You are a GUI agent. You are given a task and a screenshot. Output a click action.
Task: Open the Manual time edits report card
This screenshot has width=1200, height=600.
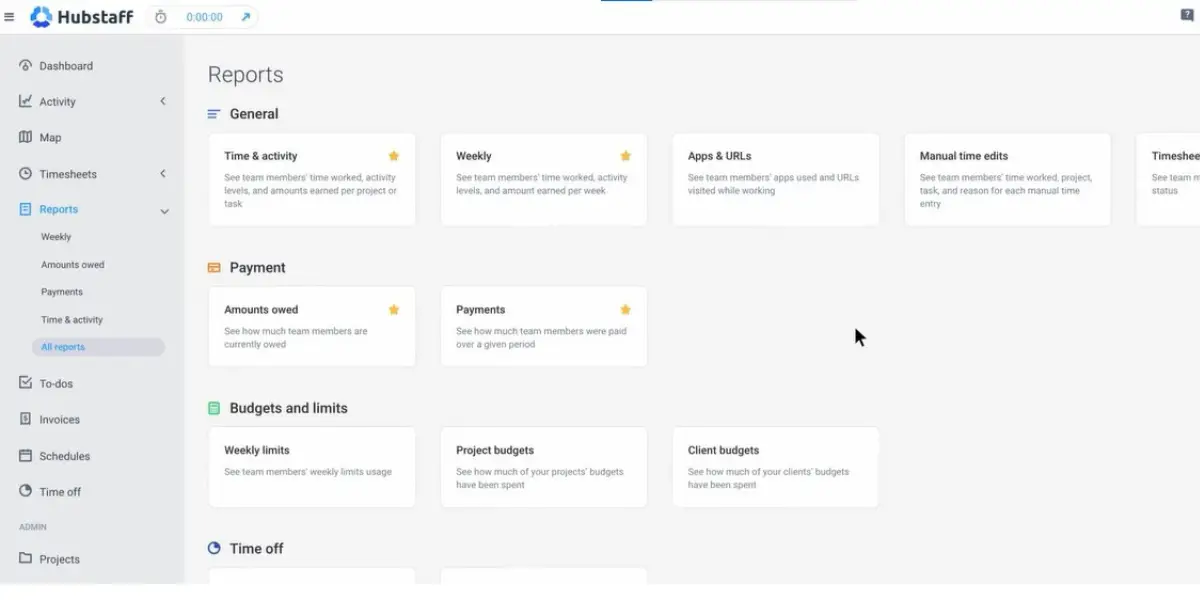pos(1008,180)
